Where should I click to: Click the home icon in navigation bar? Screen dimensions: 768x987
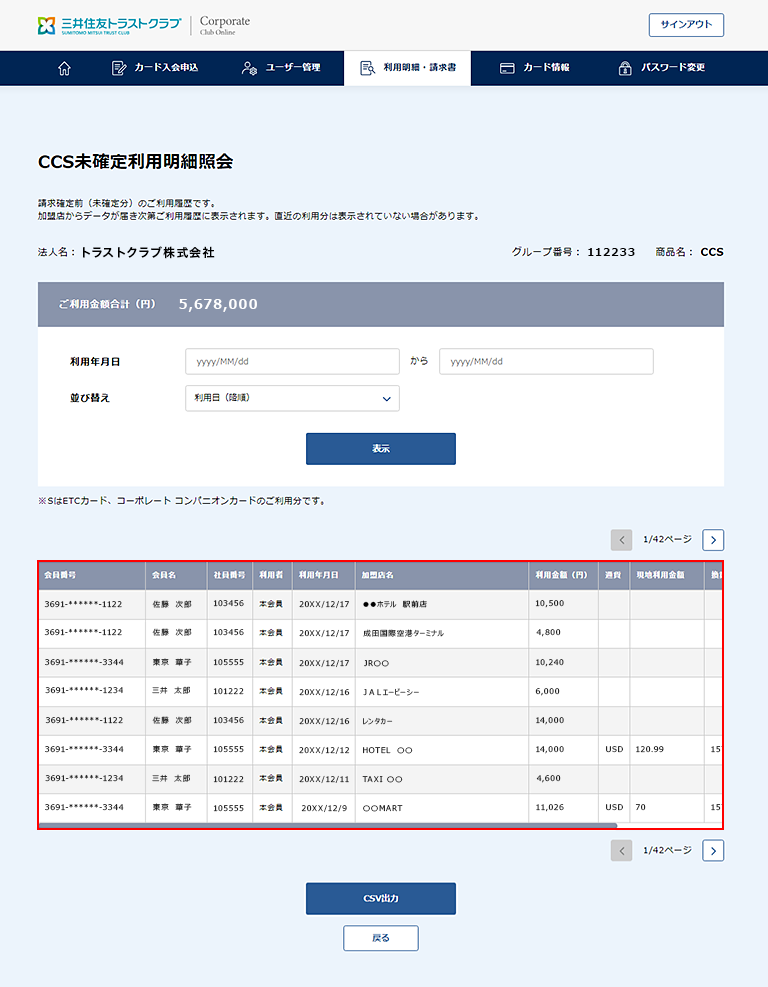65,68
